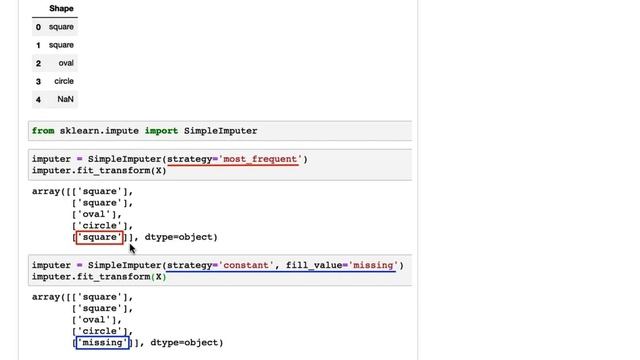Click the 'Shape' column header

[61, 9]
